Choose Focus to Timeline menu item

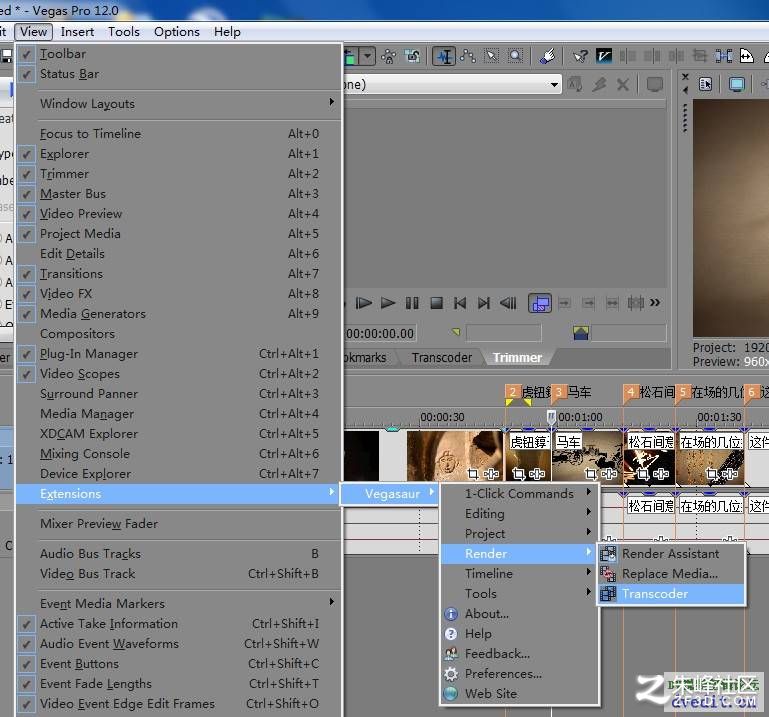tap(179, 134)
